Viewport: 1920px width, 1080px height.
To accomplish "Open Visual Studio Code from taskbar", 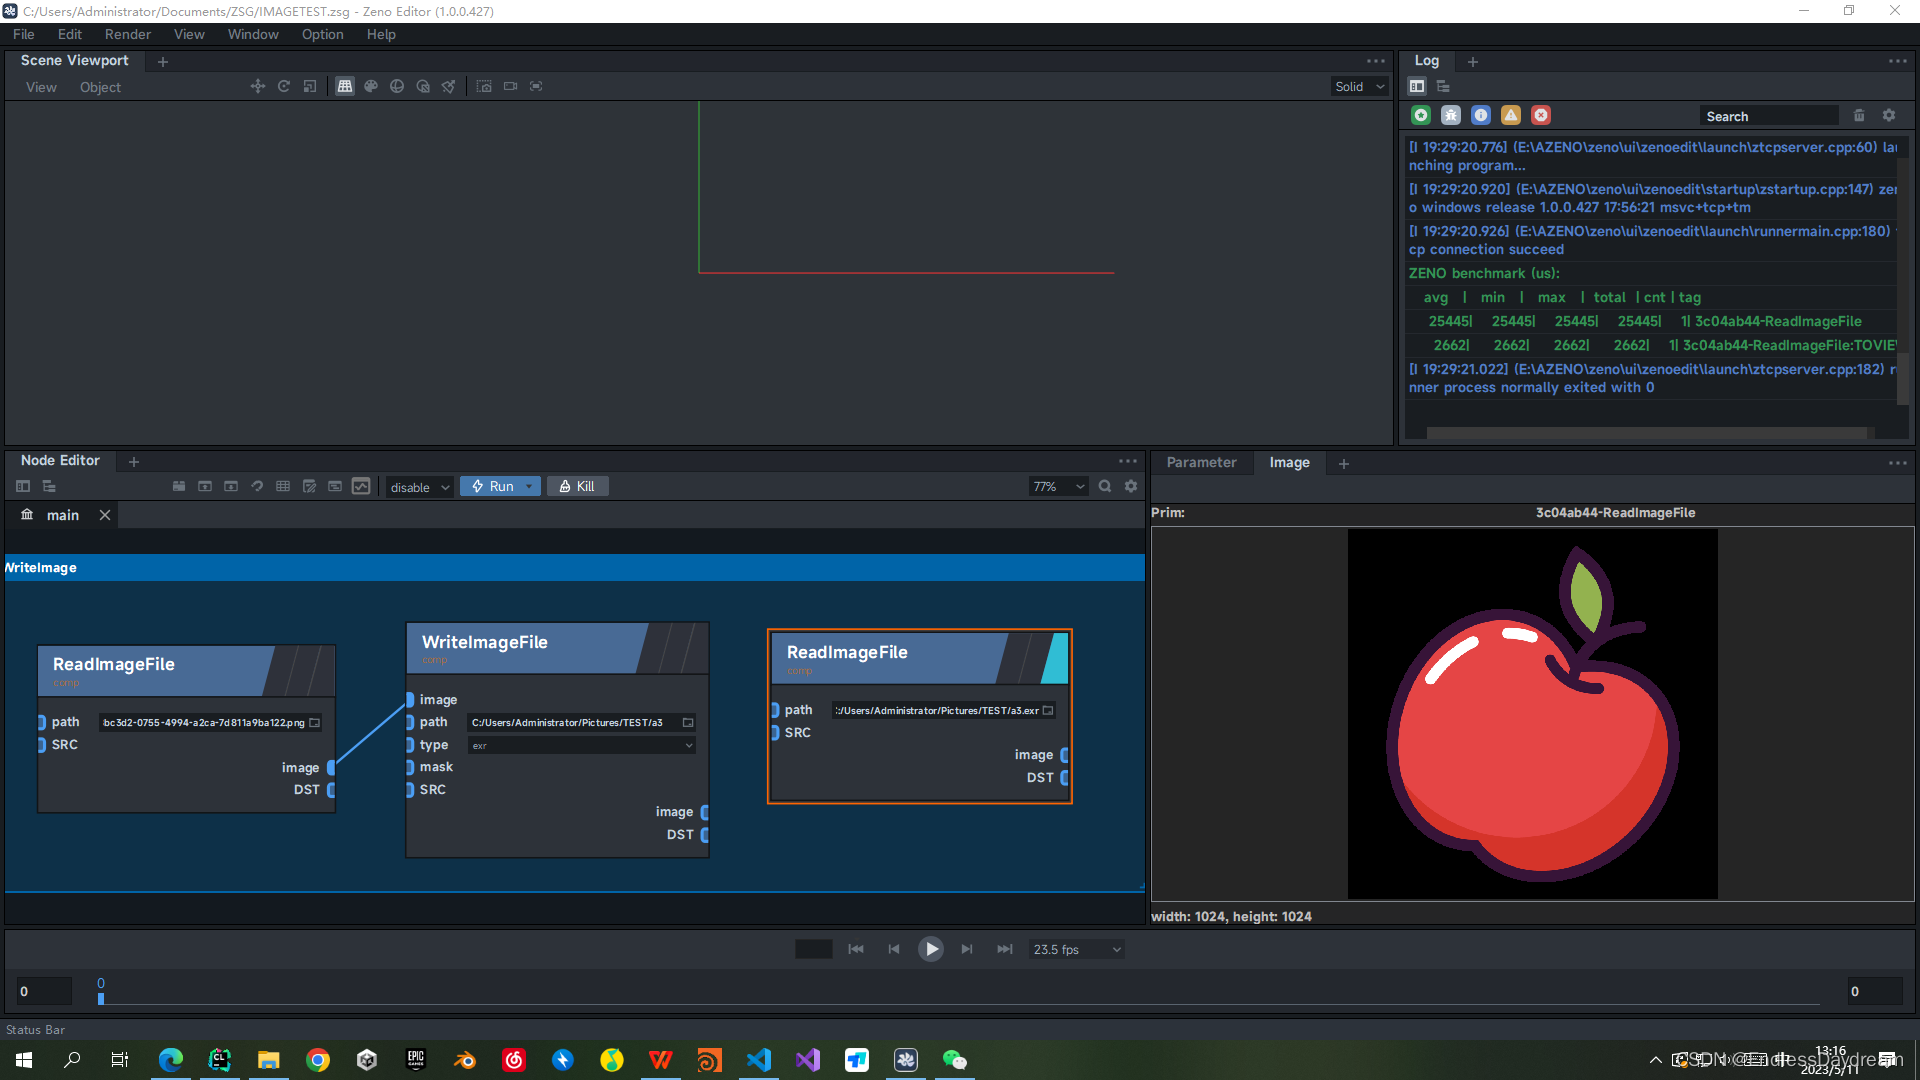I will pyautogui.click(x=759, y=1060).
